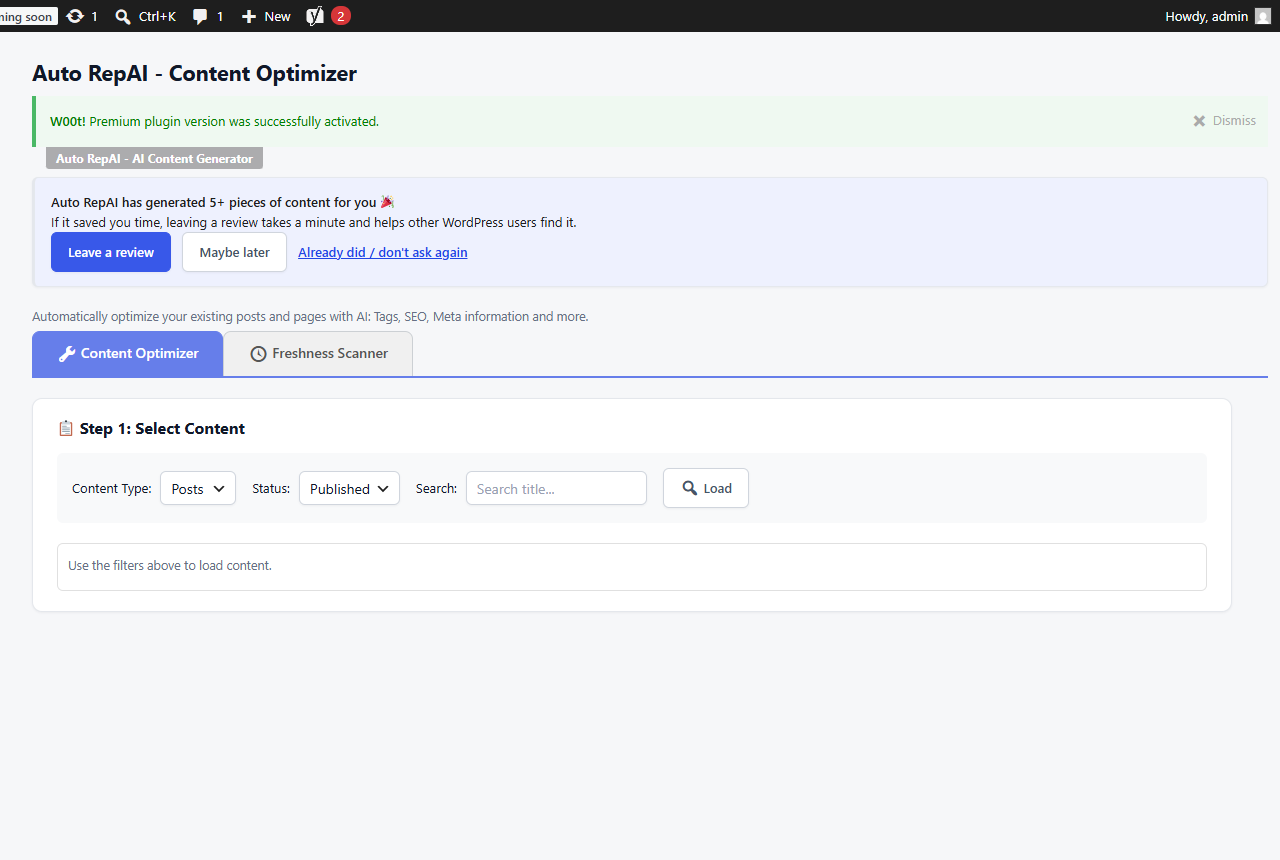1280x860 pixels.
Task: Click the Load button
Action: tap(706, 488)
